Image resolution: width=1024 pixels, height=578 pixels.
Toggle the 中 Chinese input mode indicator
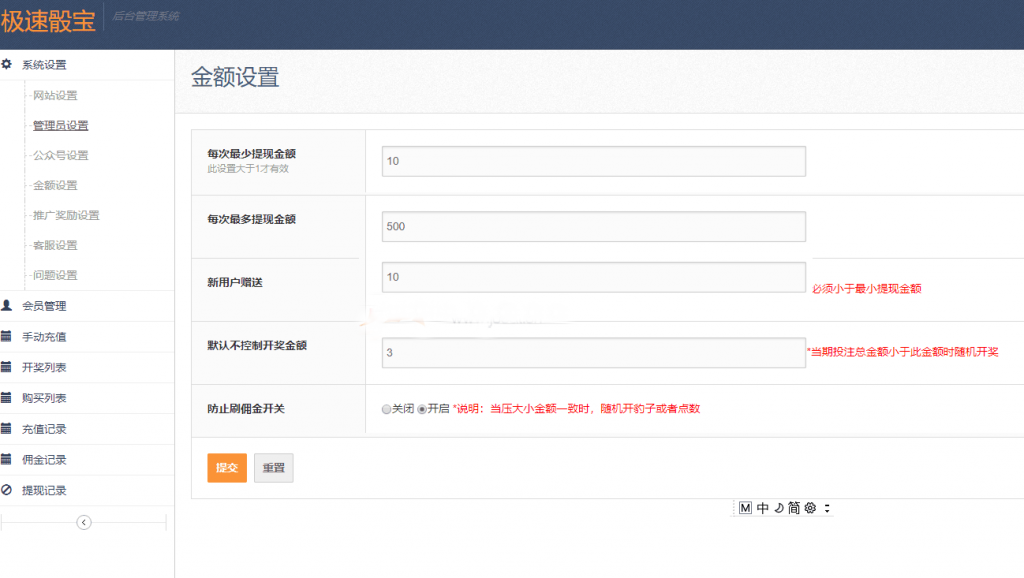(x=762, y=508)
